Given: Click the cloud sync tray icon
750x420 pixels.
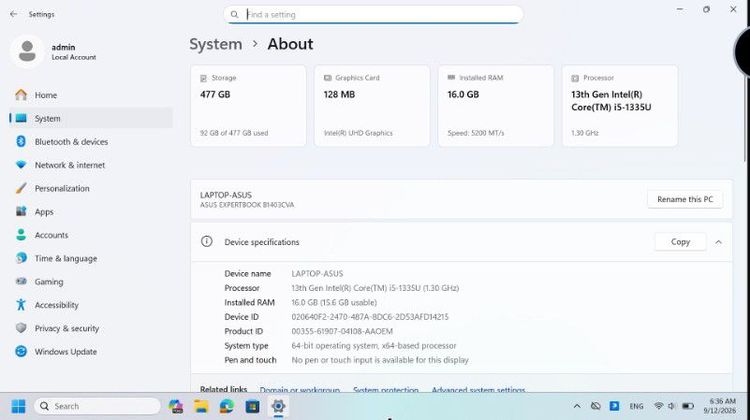Looking at the screenshot, I should (596, 406).
